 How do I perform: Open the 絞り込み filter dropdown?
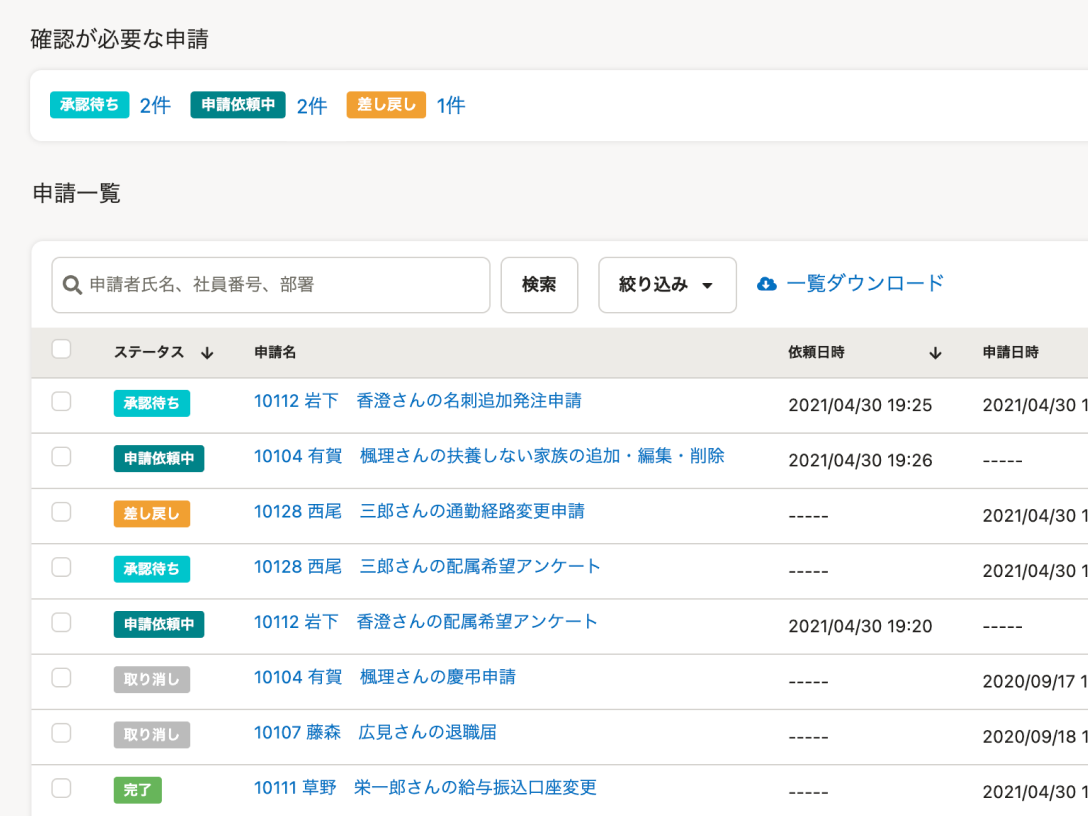(667, 284)
